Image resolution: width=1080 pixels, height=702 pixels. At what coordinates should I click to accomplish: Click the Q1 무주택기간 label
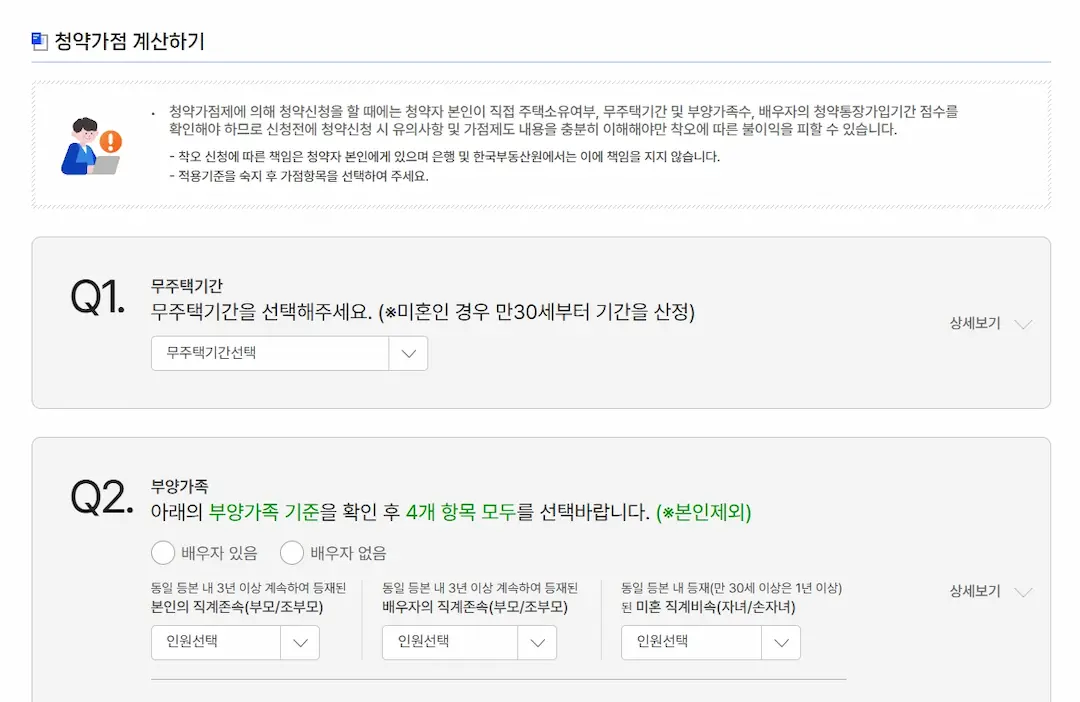pos(187,285)
